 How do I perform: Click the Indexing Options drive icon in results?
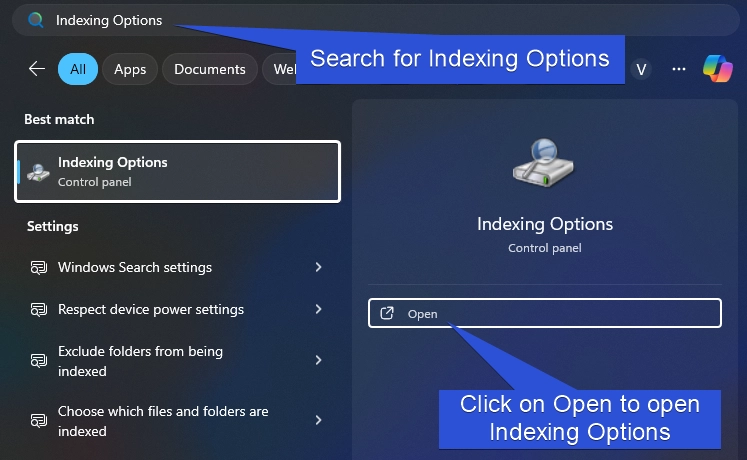pyautogui.click(x=38, y=172)
